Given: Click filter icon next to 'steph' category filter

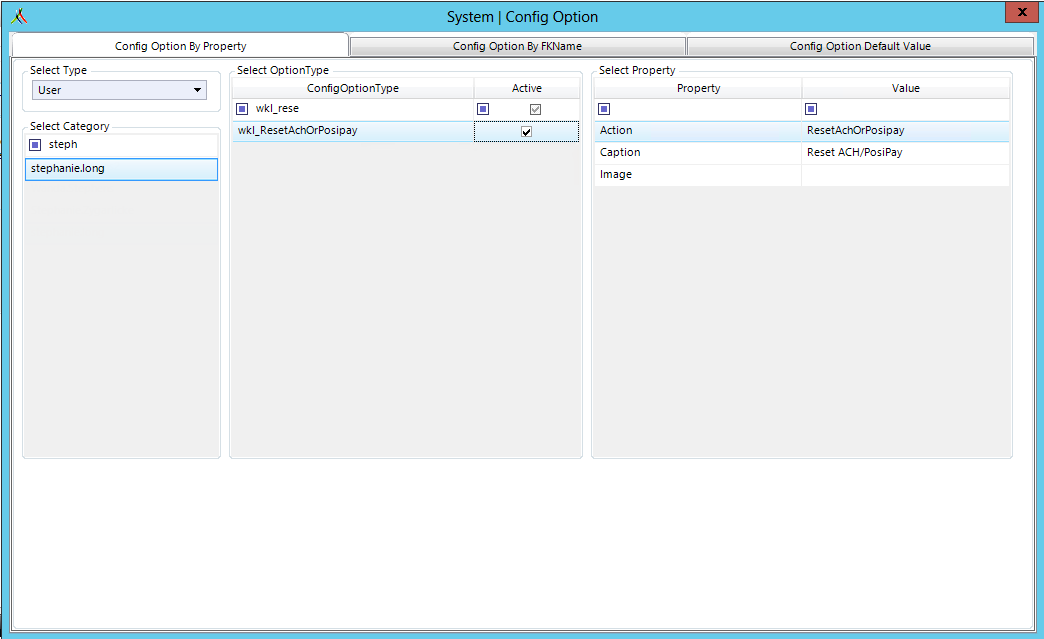Looking at the screenshot, I should tap(36, 145).
